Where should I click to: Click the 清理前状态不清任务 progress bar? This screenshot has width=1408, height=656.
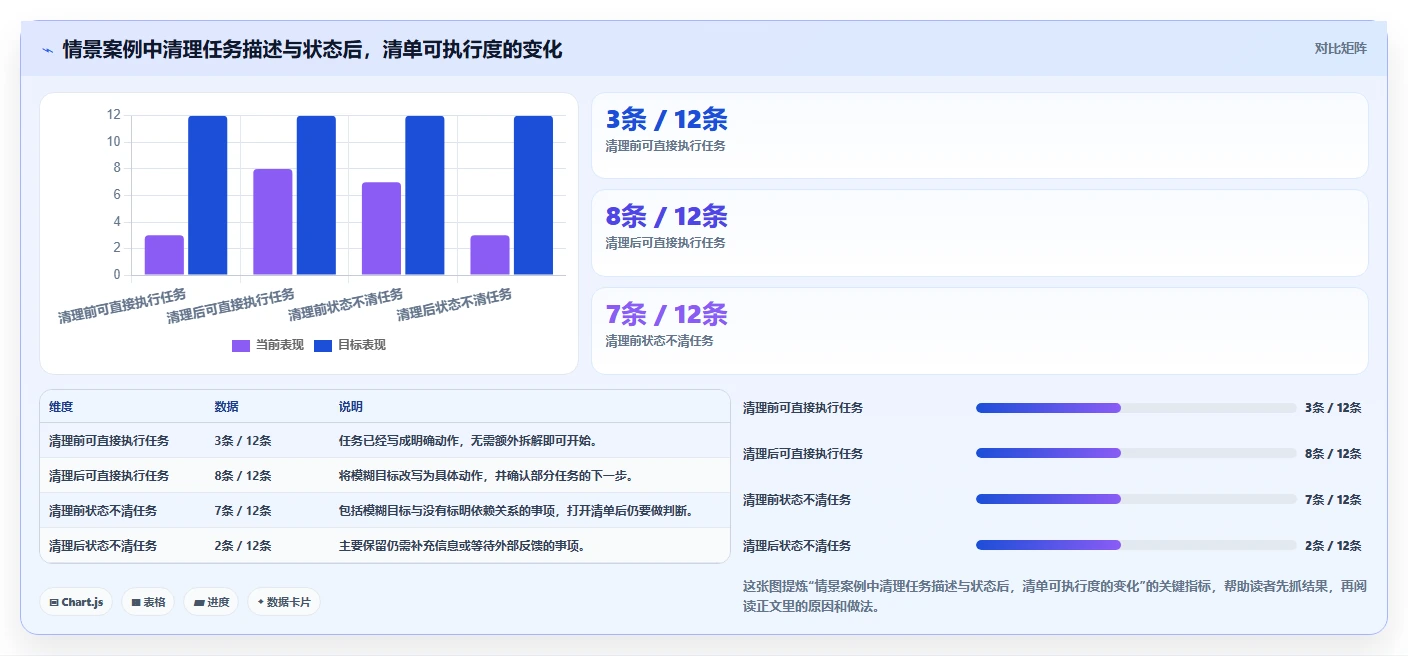(1136, 499)
